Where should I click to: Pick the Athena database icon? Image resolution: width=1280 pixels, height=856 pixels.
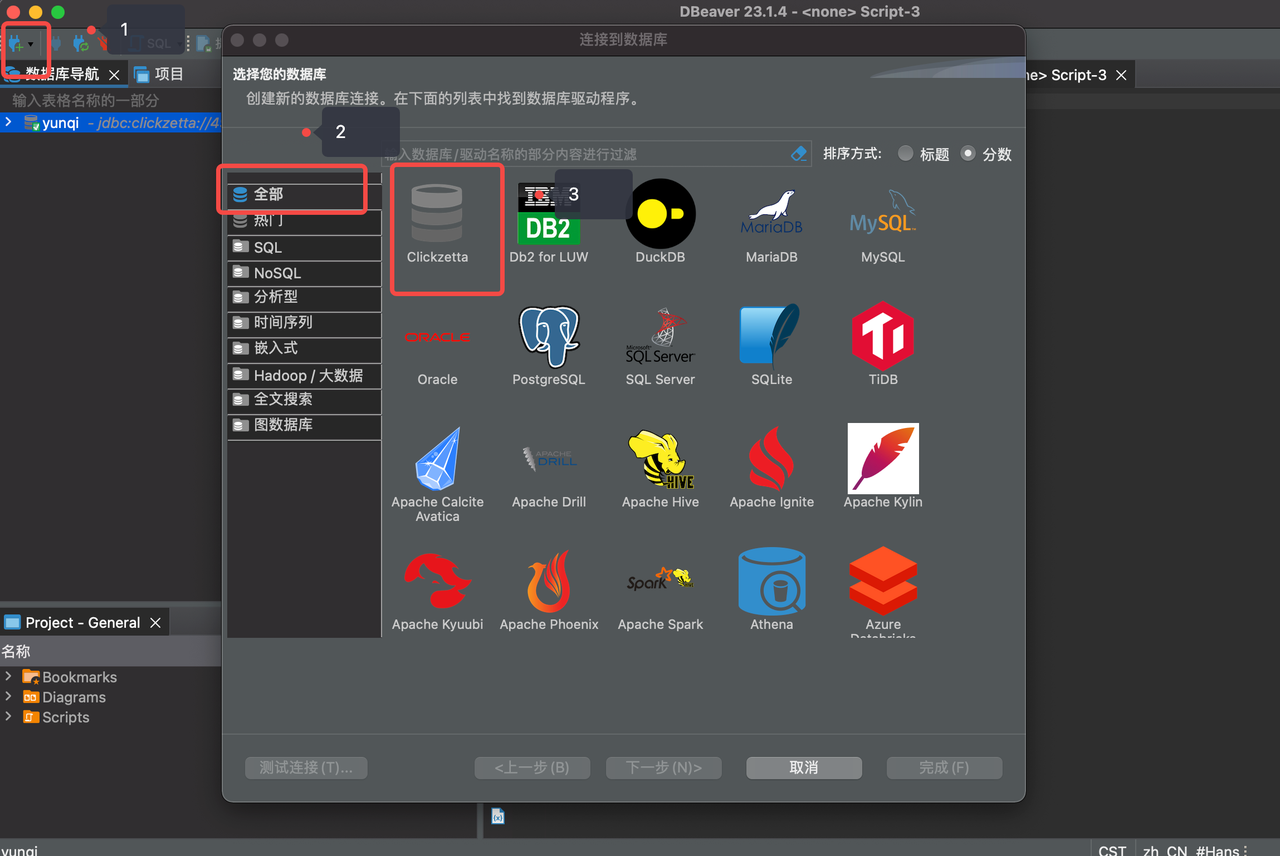coord(771,584)
